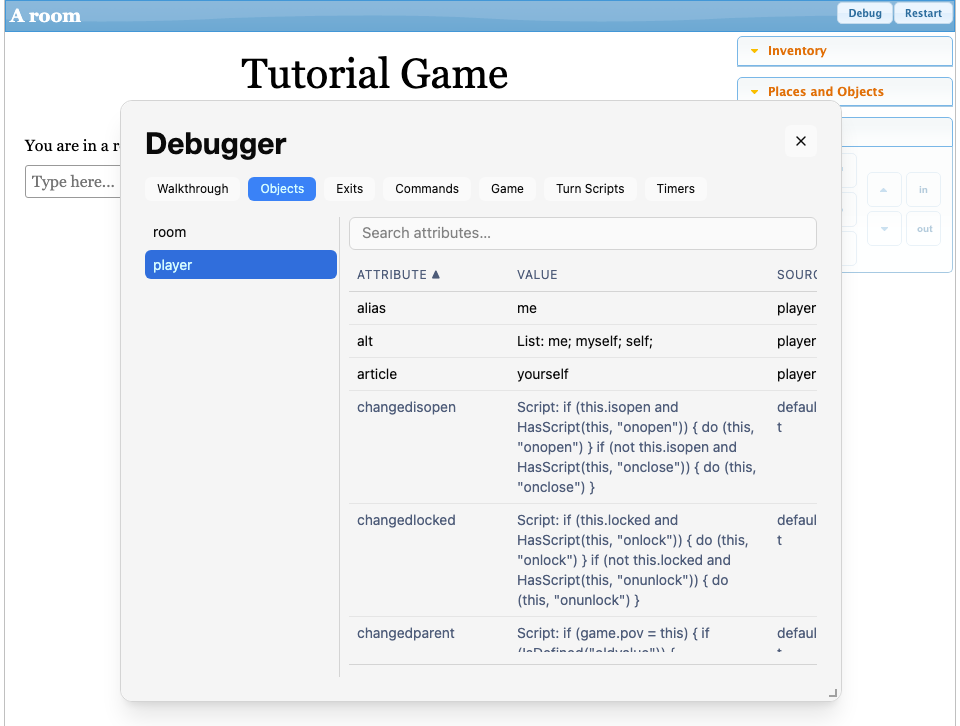Switch to the Walkthrough tab
This screenshot has height=726, width=960.
tap(192, 189)
